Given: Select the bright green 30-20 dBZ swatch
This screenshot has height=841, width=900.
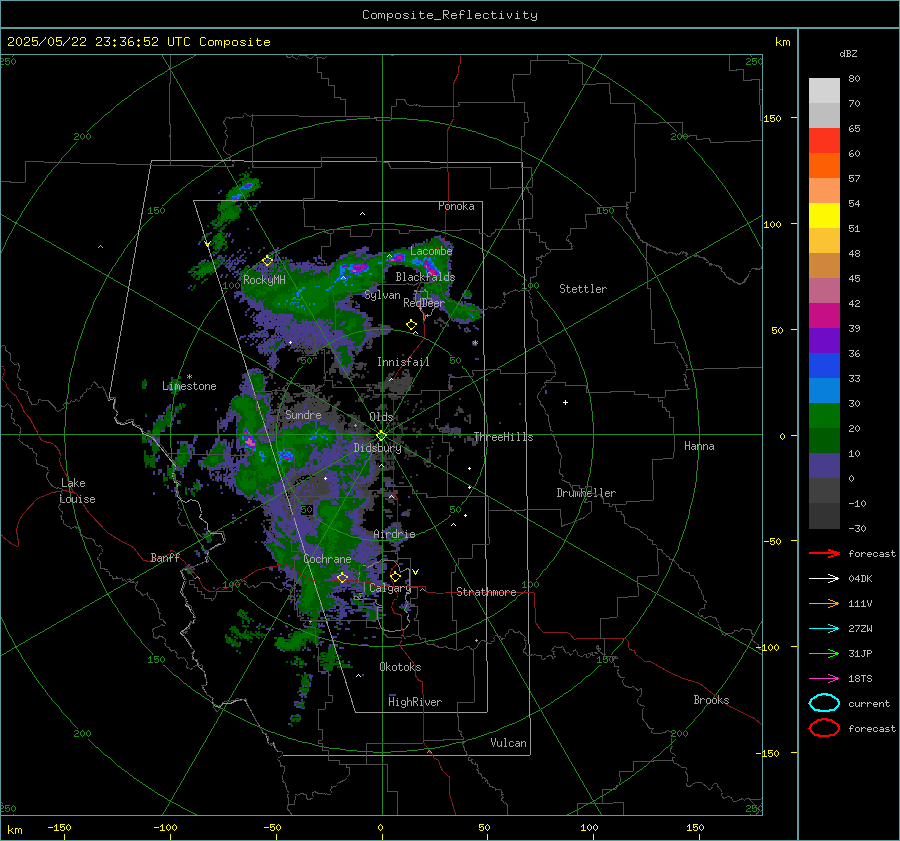Looking at the screenshot, I should click(824, 415).
